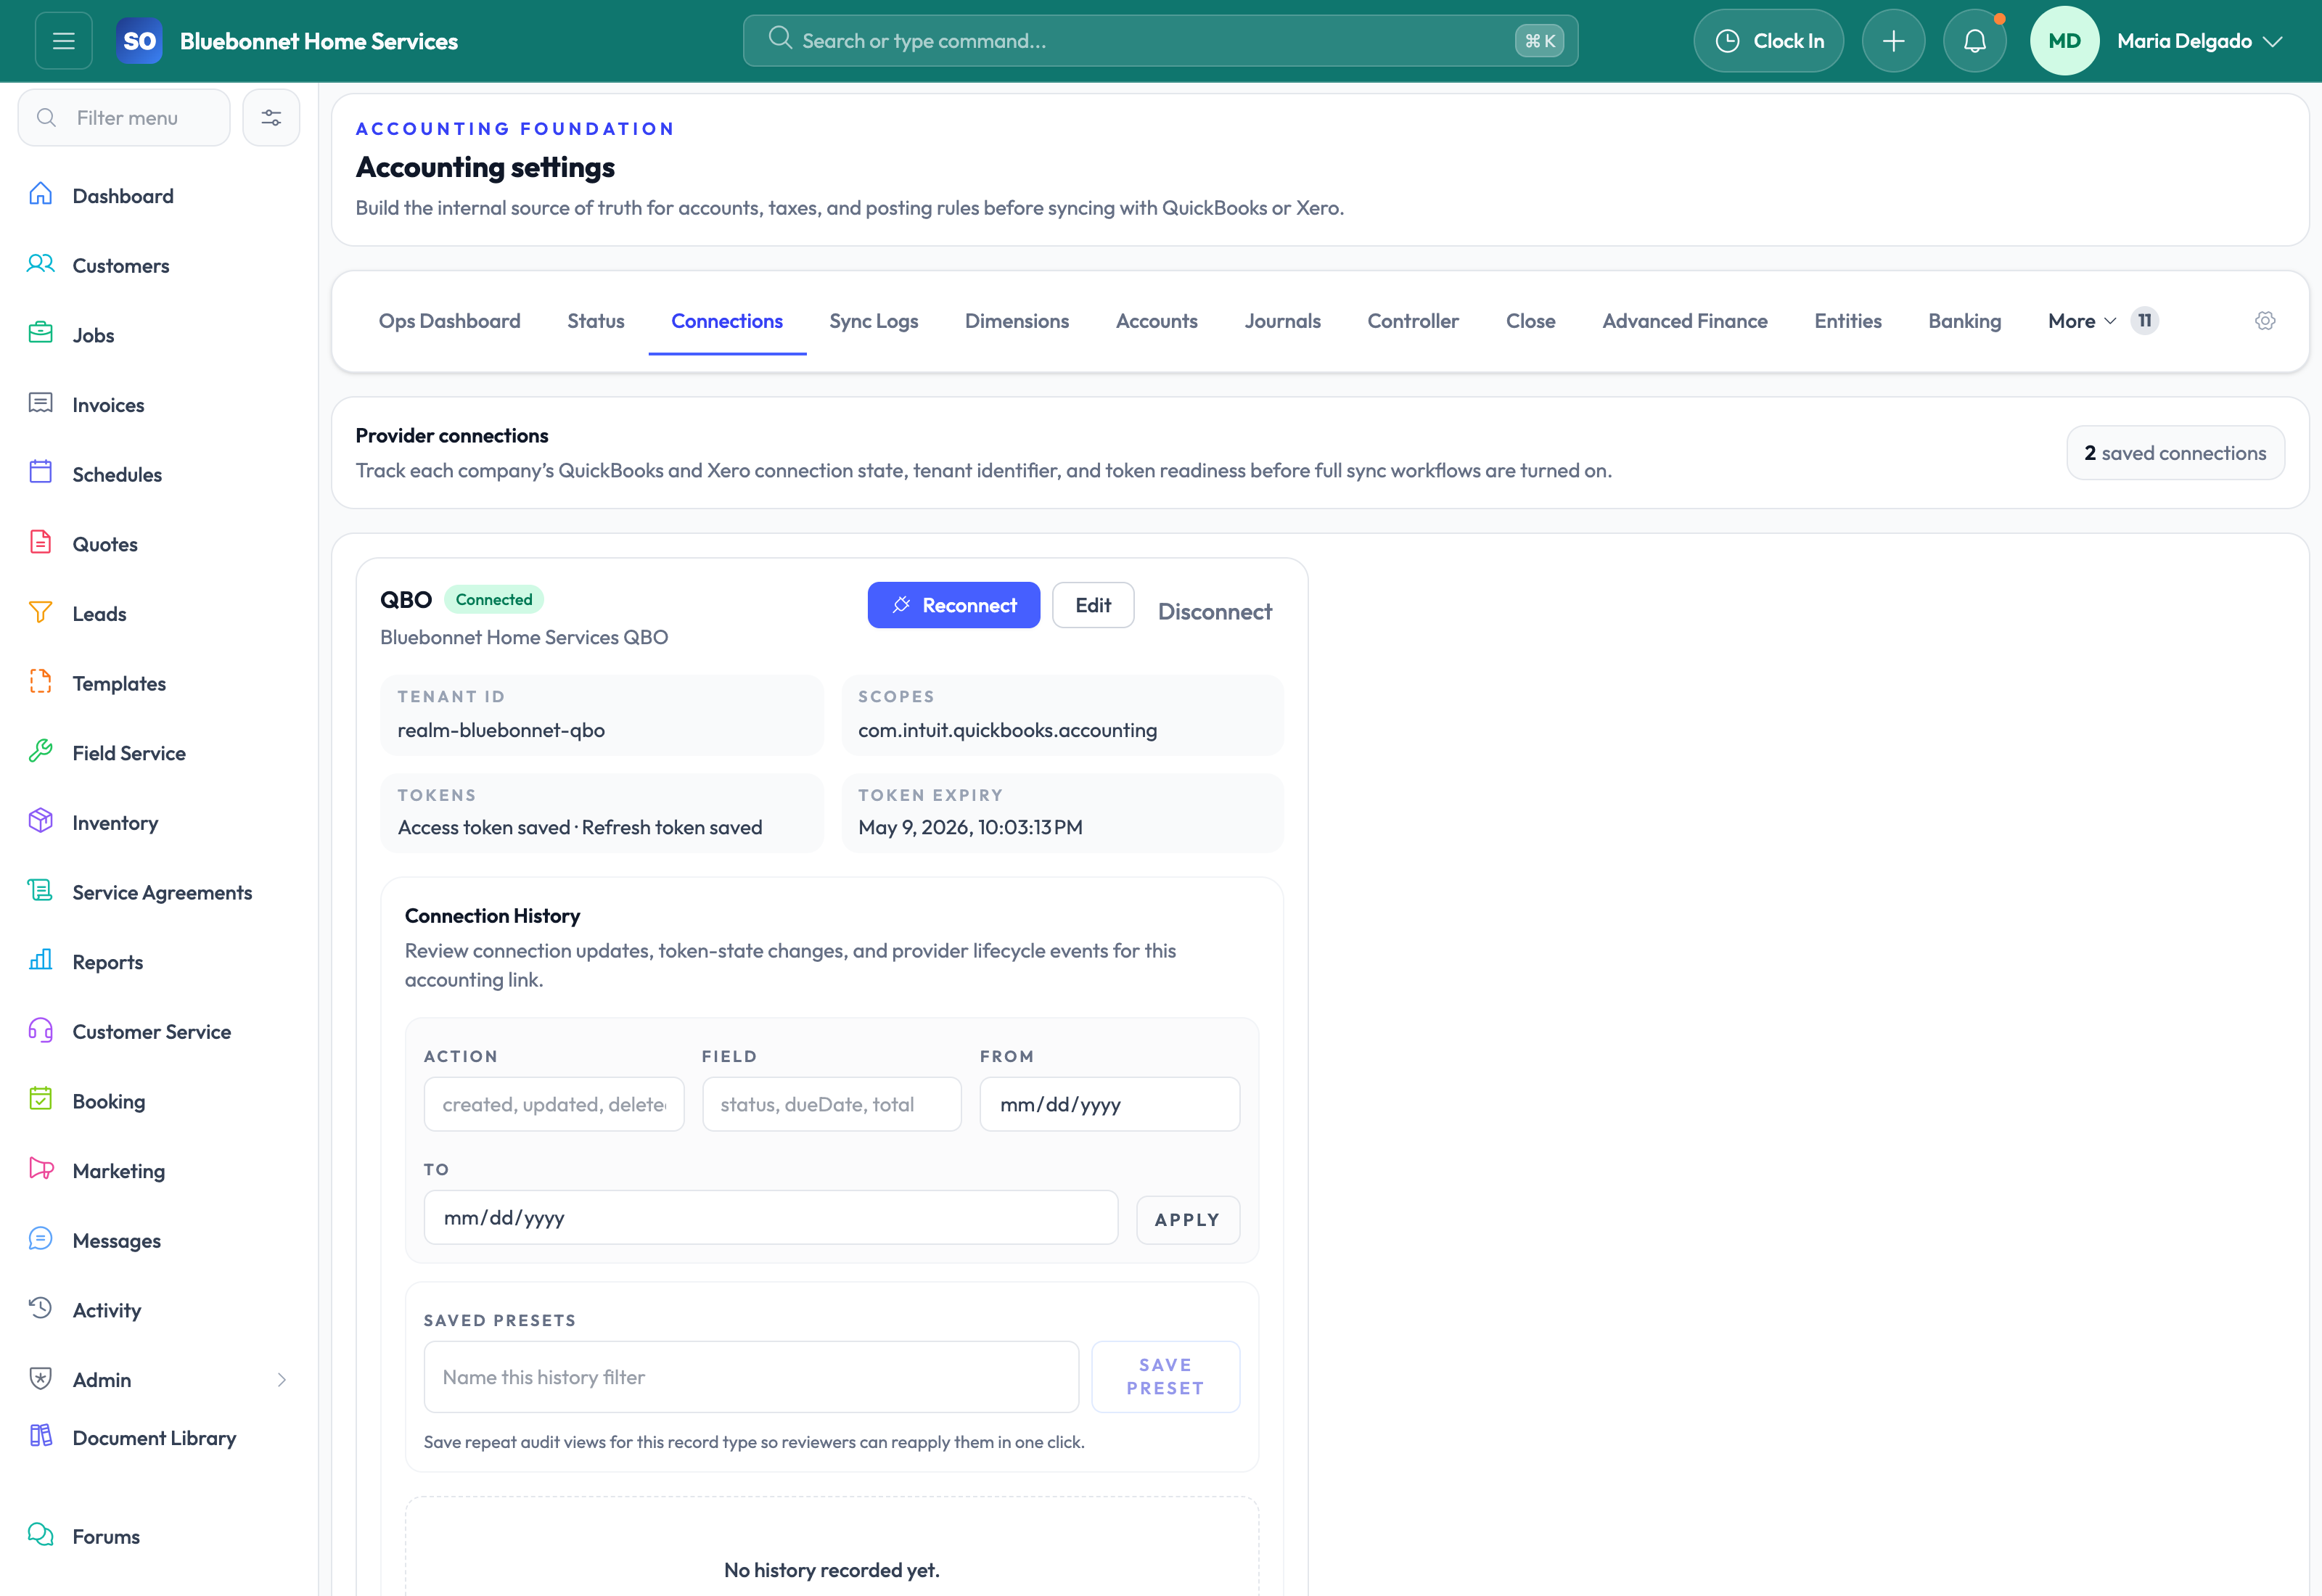
Task: Click the Action filter field
Action: pyautogui.click(x=554, y=1104)
